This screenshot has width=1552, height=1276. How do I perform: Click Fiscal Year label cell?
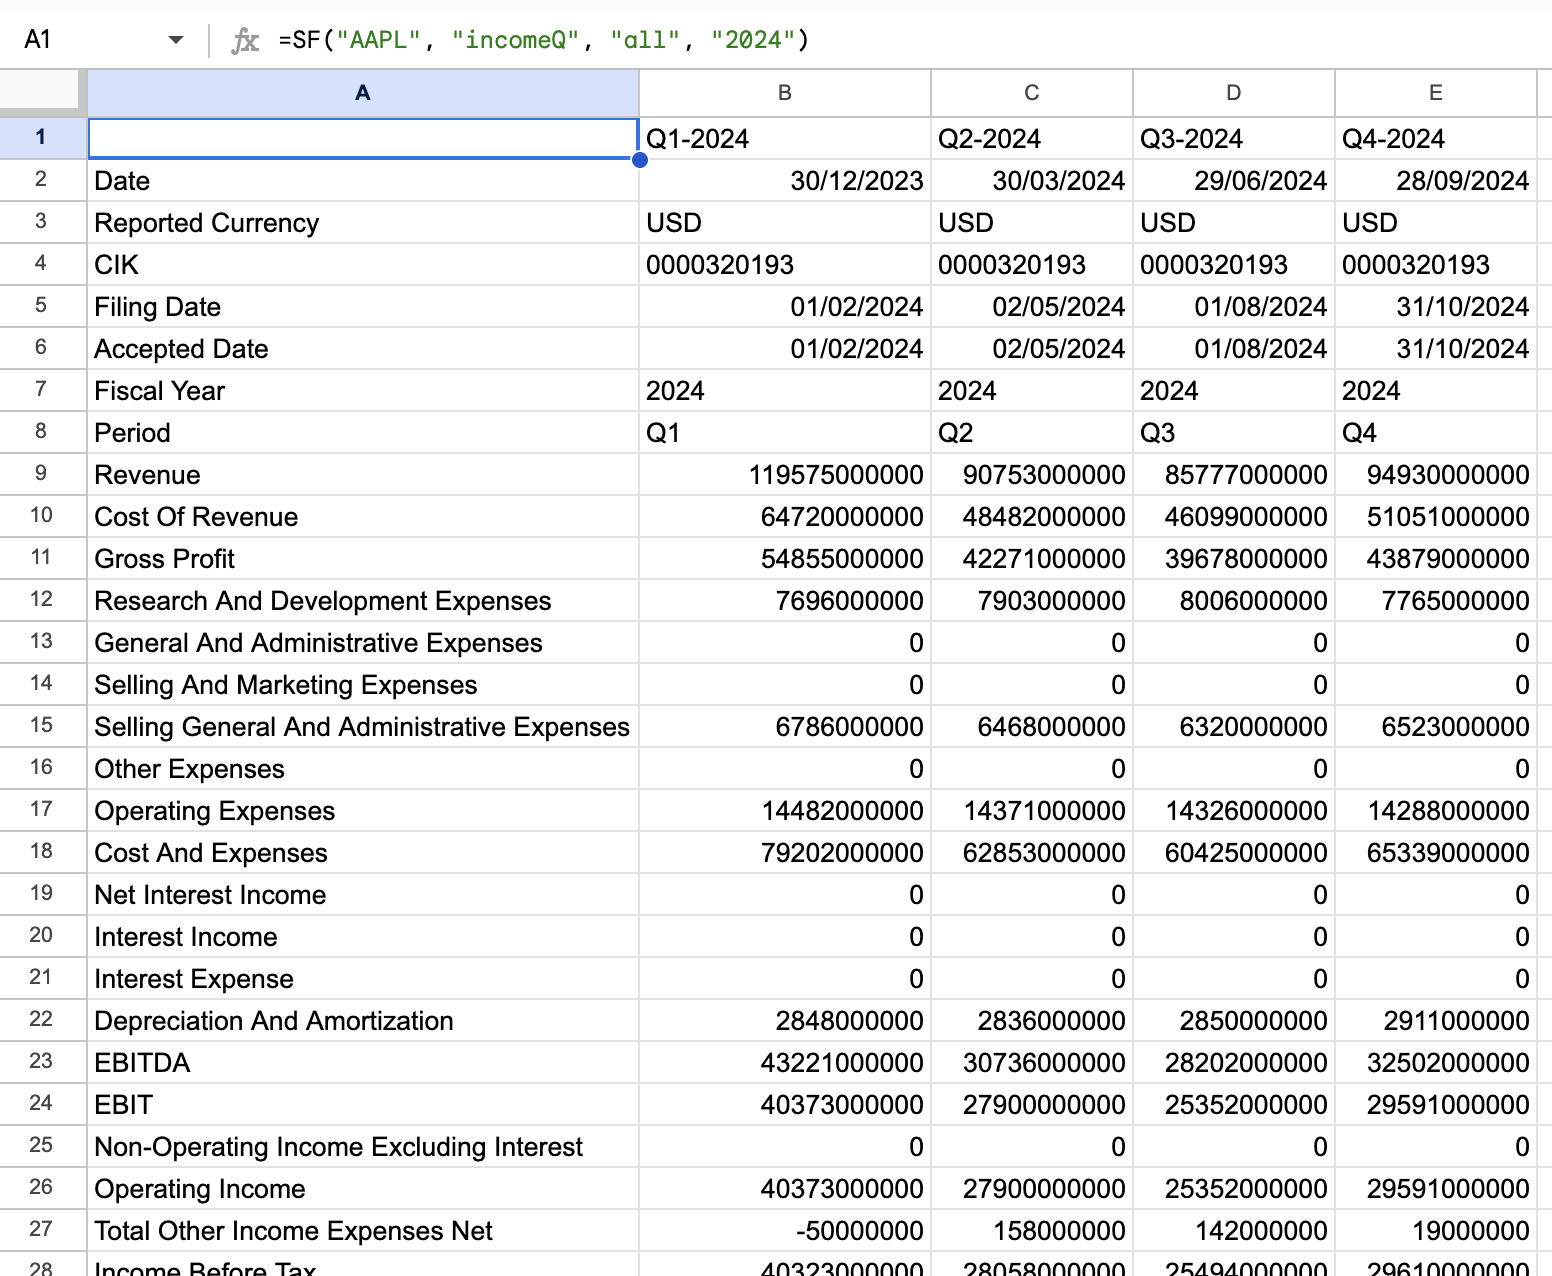363,391
